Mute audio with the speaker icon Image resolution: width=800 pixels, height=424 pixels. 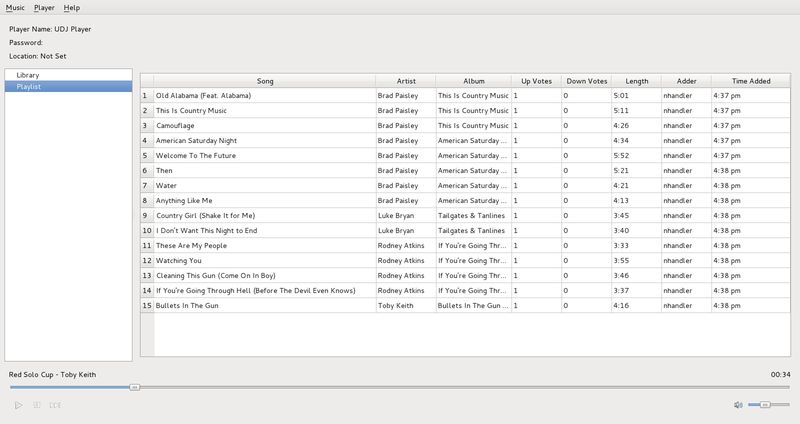738,405
